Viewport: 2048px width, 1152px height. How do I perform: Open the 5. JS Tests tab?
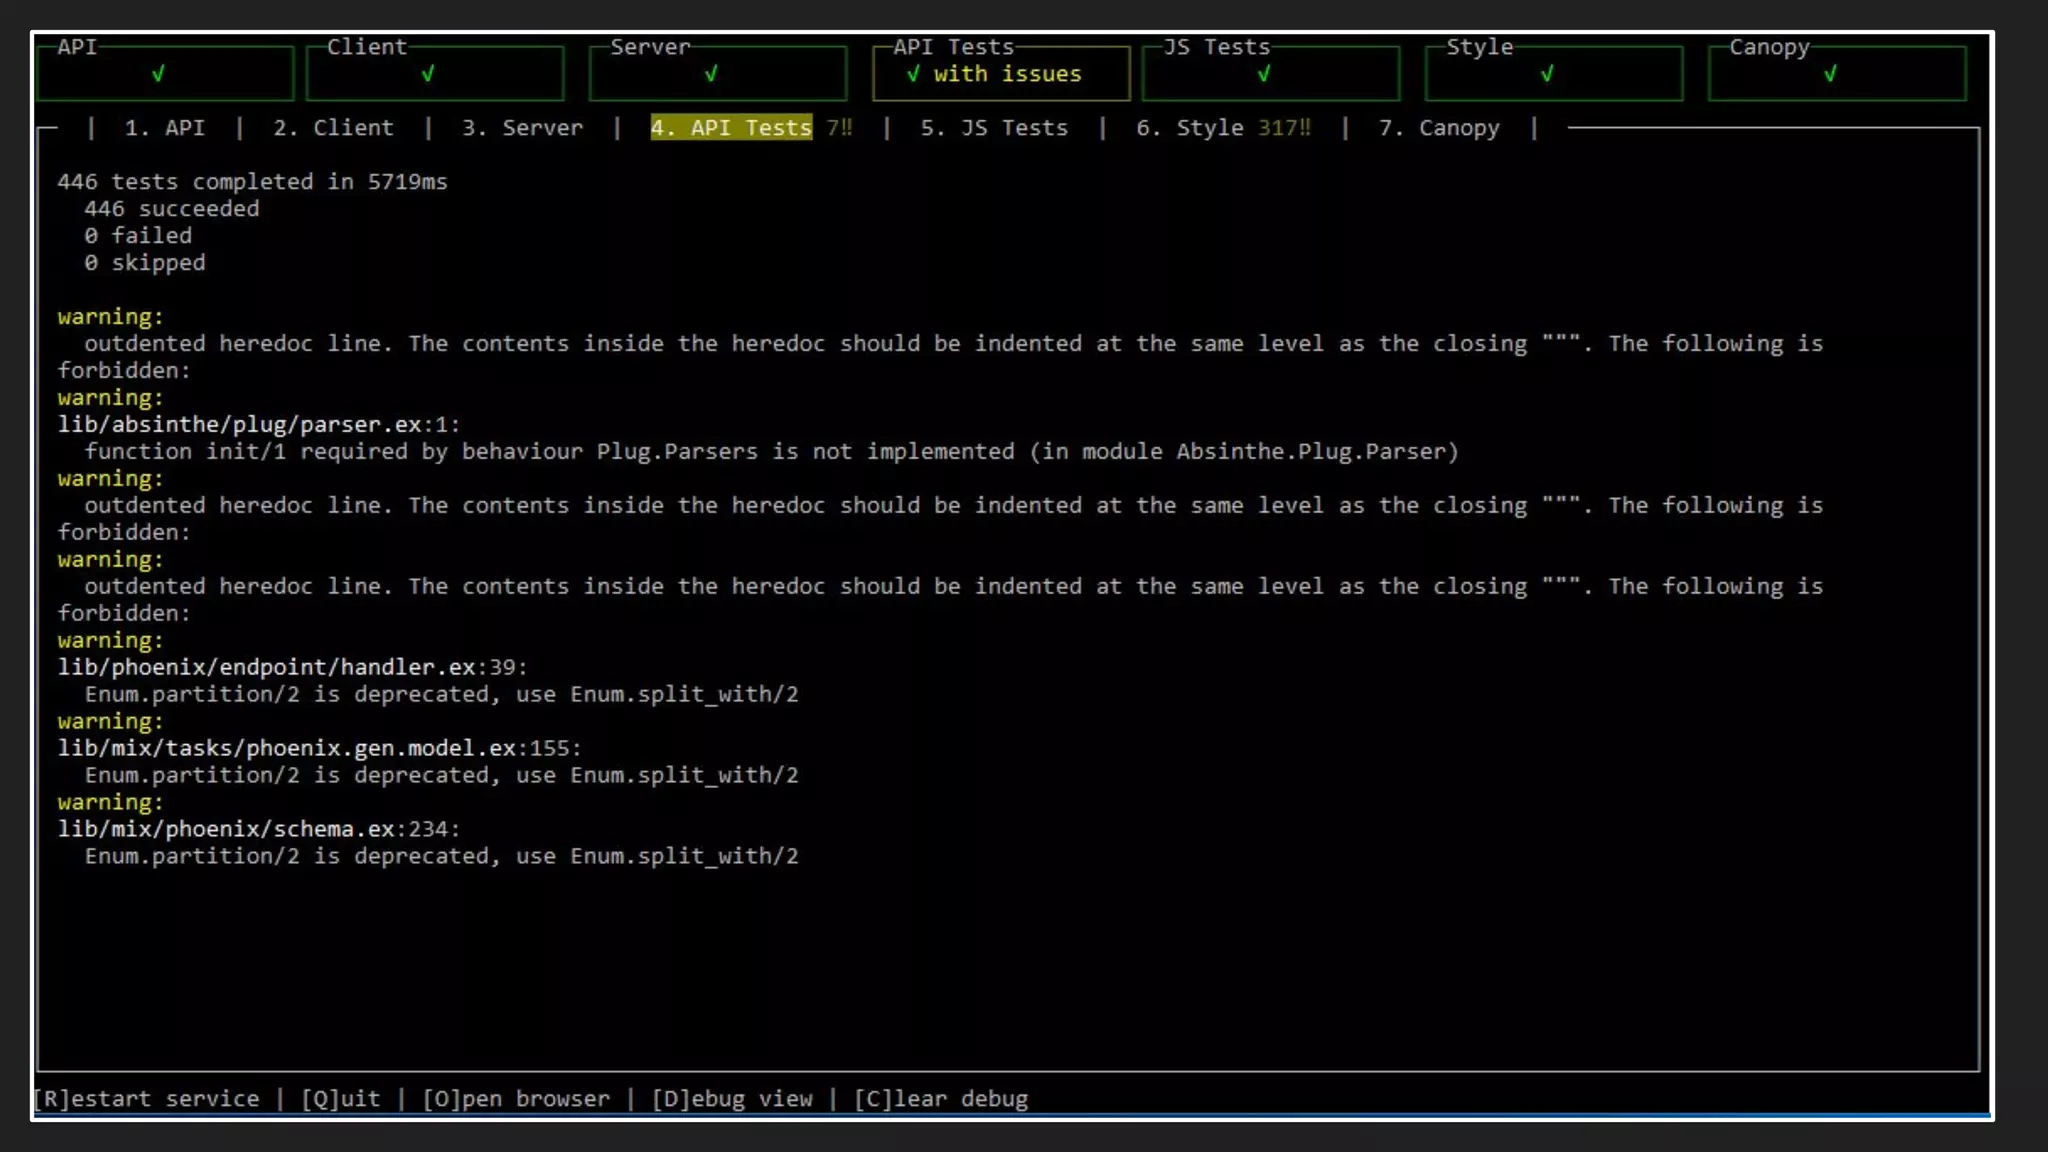(994, 128)
